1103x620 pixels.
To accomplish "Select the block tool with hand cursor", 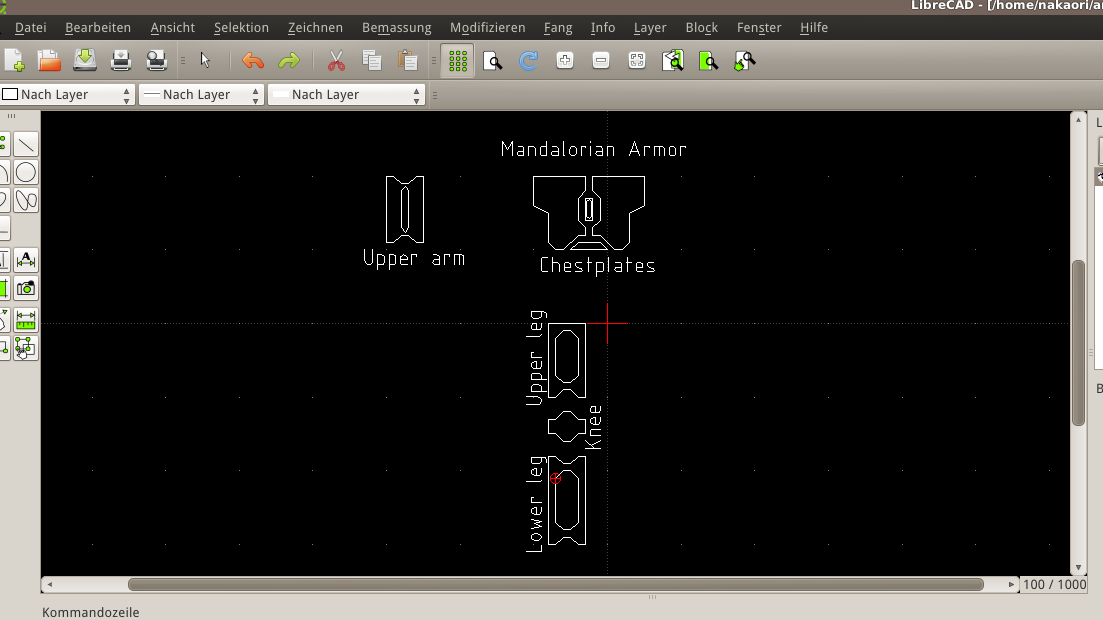I will (x=26, y=348).
